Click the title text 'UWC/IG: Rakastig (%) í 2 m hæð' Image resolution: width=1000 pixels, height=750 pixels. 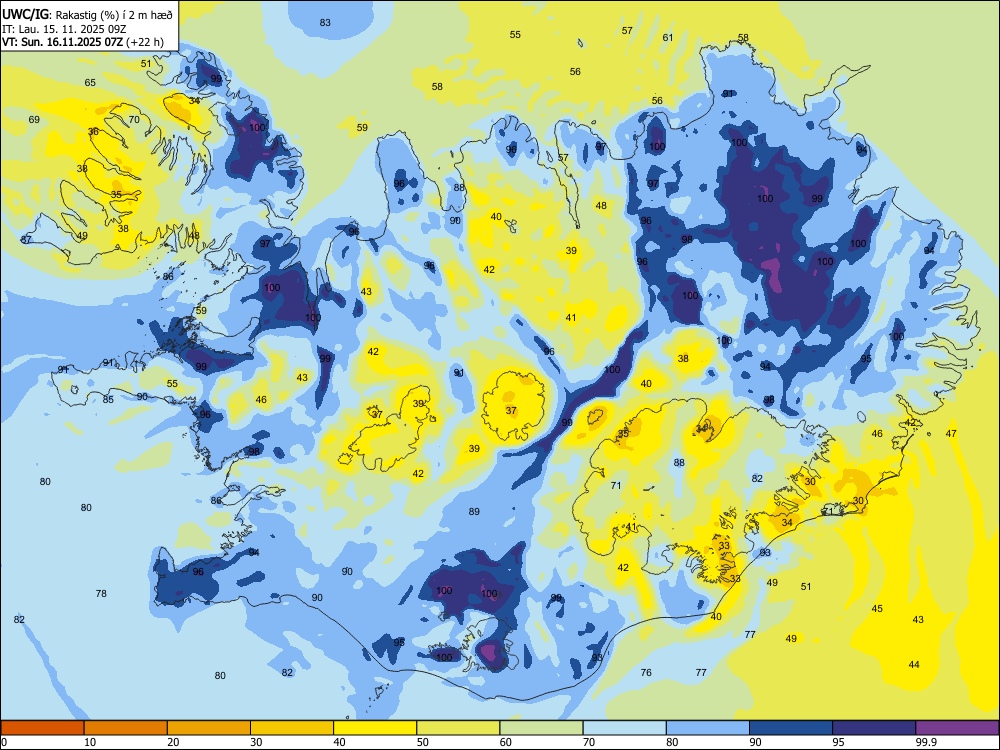pos(87,15)
